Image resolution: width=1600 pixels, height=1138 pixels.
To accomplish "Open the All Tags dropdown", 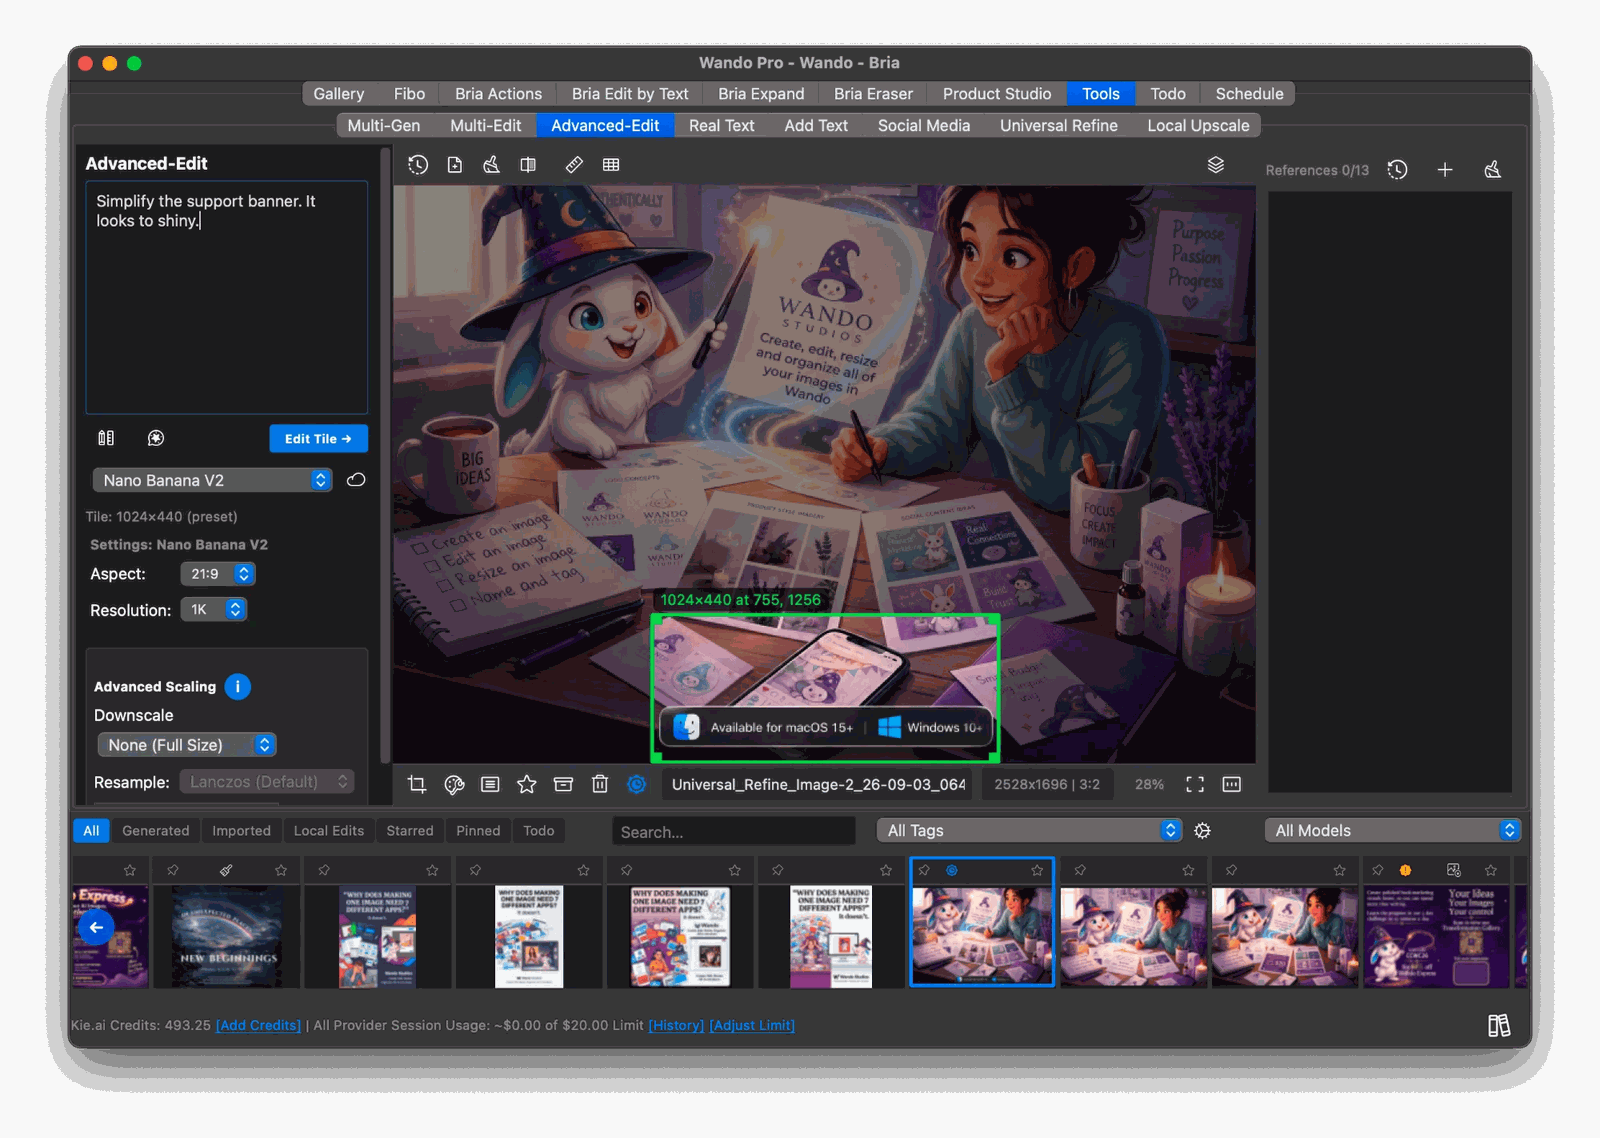I will coord(1029,831).
